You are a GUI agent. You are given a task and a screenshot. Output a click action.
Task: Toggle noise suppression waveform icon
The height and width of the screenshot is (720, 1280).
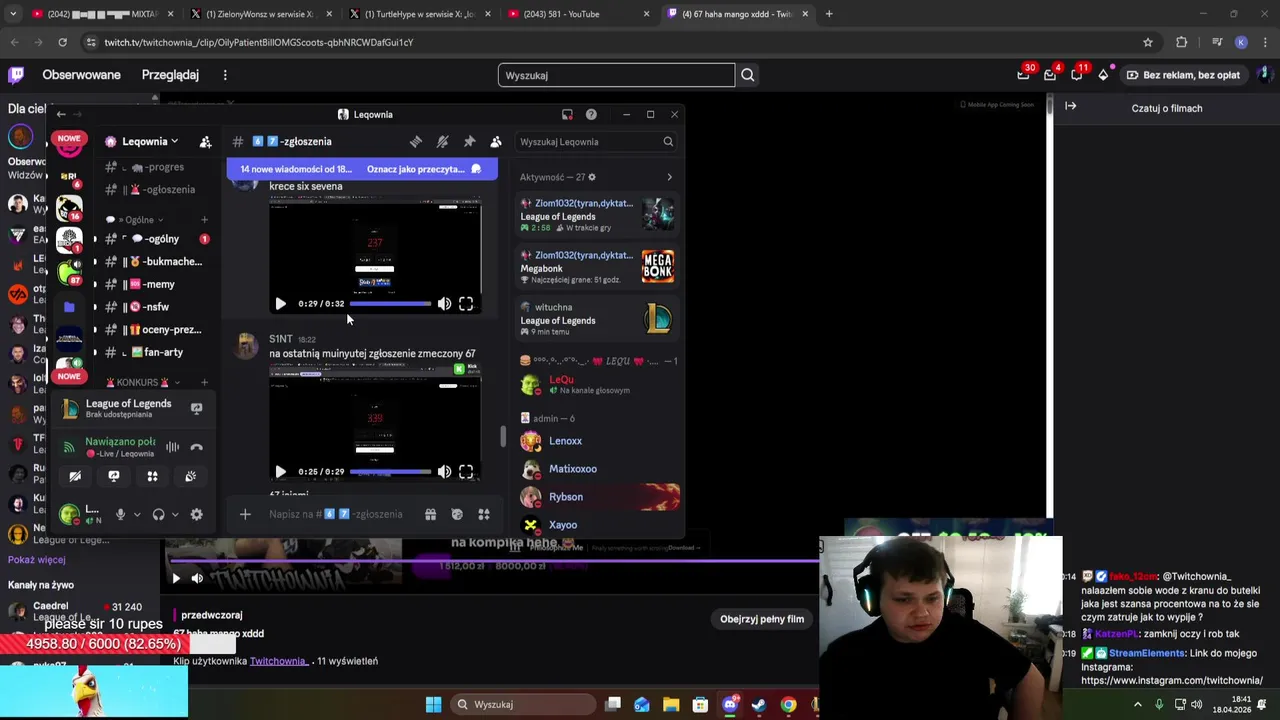click(172, 448)
